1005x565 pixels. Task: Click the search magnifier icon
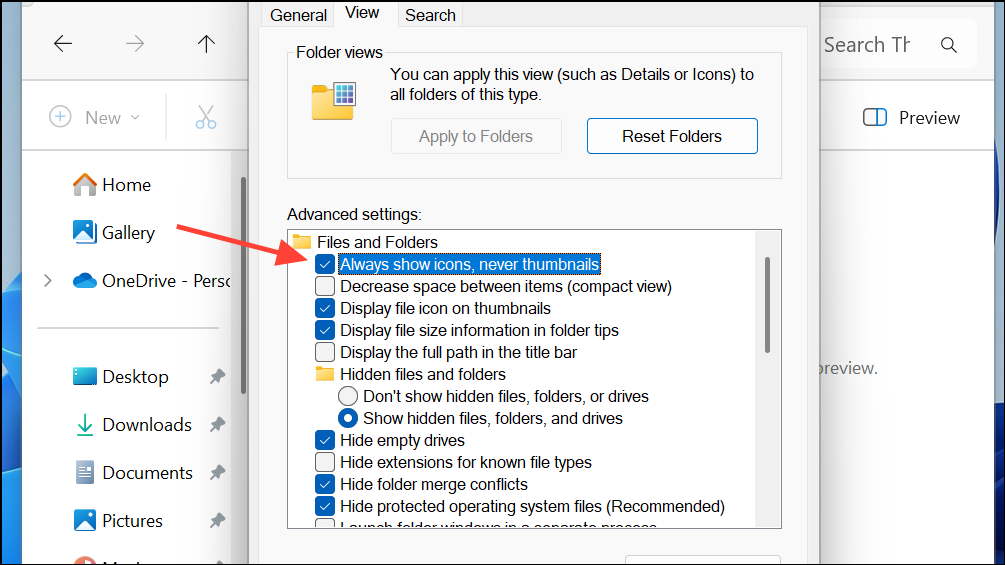948,45
